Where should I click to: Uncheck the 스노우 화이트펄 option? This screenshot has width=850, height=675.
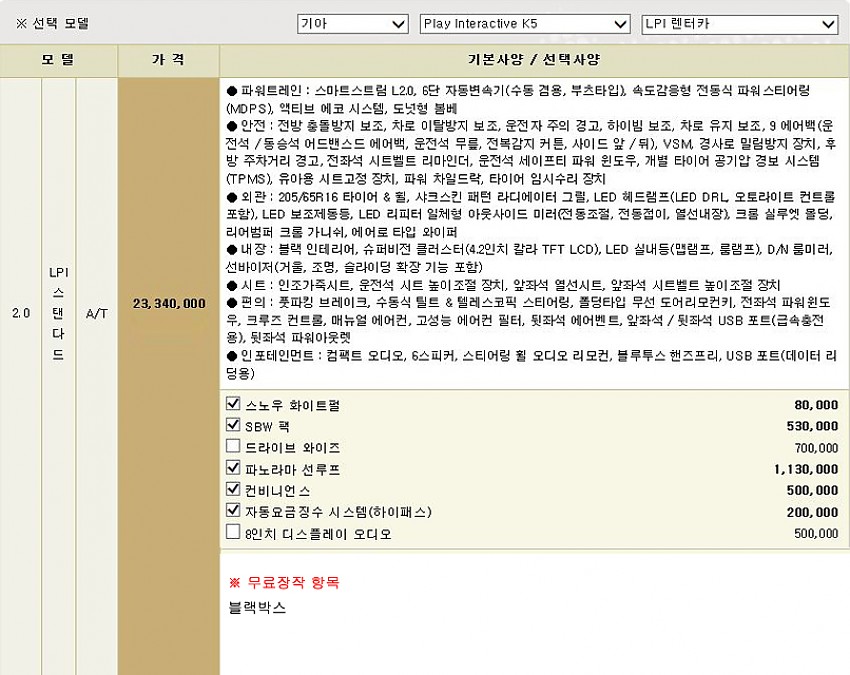[x=234, y=403]
